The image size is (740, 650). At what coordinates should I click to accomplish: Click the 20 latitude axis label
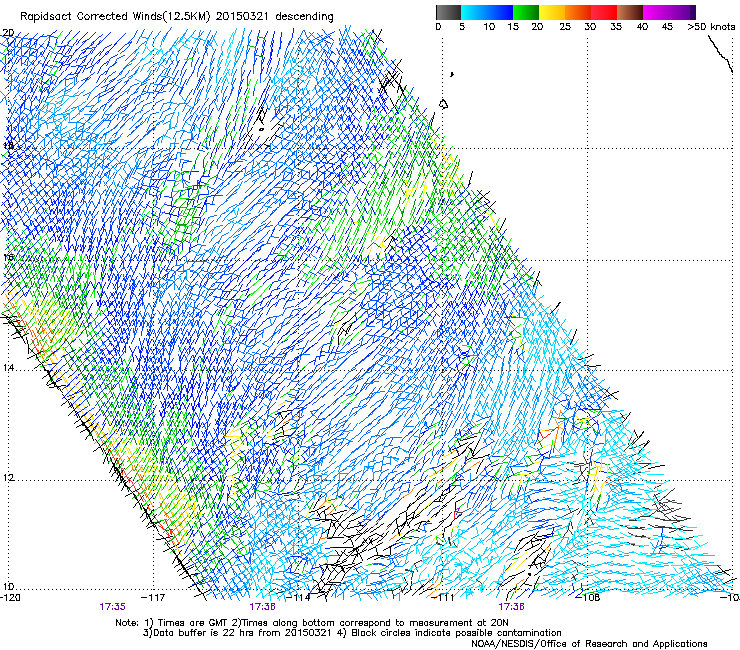click(x=8, y=33)
